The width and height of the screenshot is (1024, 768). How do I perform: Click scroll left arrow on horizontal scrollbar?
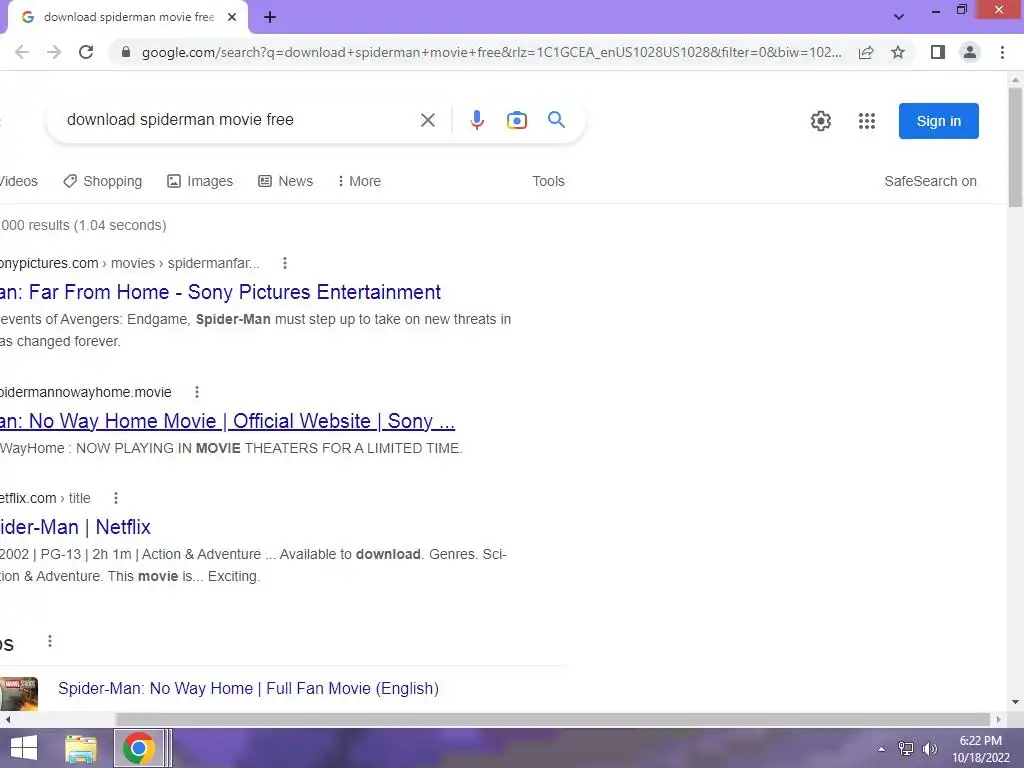(x=7, y=719)
